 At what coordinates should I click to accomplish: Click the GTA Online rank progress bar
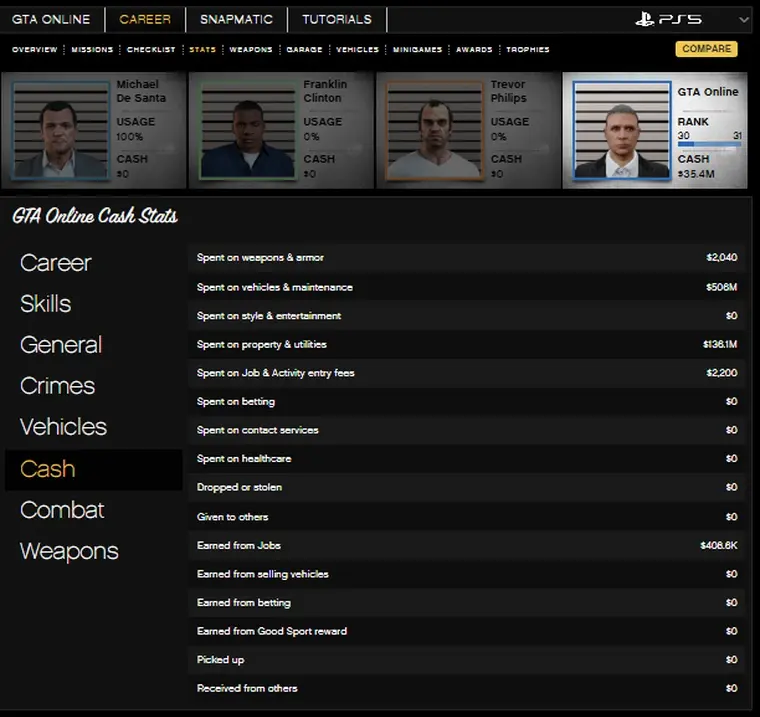(x=709, y=145)
